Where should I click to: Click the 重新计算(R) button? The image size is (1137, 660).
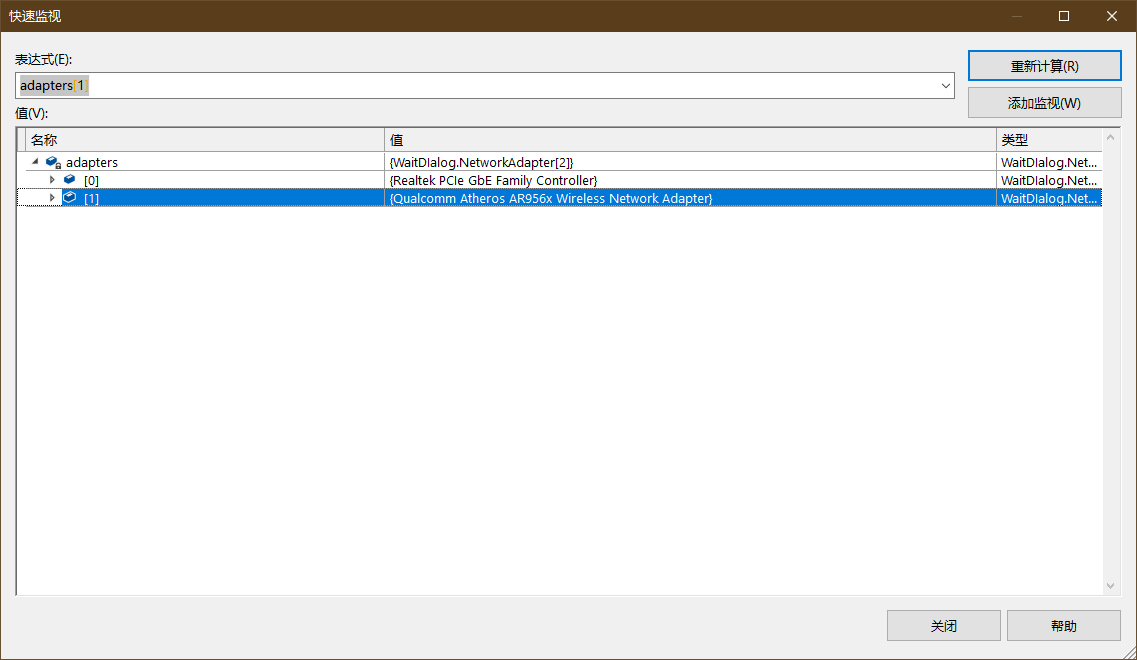(1044, 66)
